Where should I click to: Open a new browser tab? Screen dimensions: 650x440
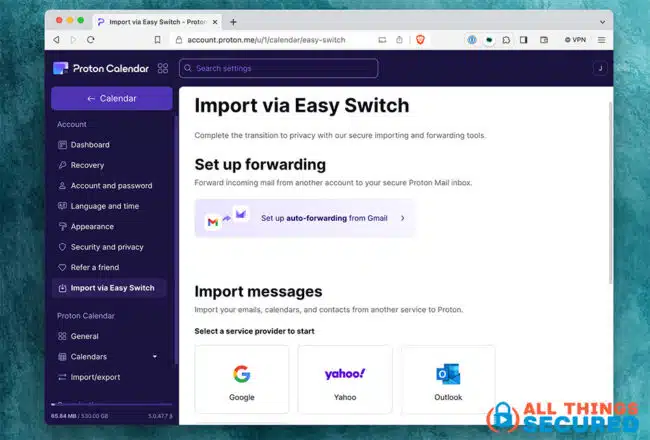(x=233, y=21)
